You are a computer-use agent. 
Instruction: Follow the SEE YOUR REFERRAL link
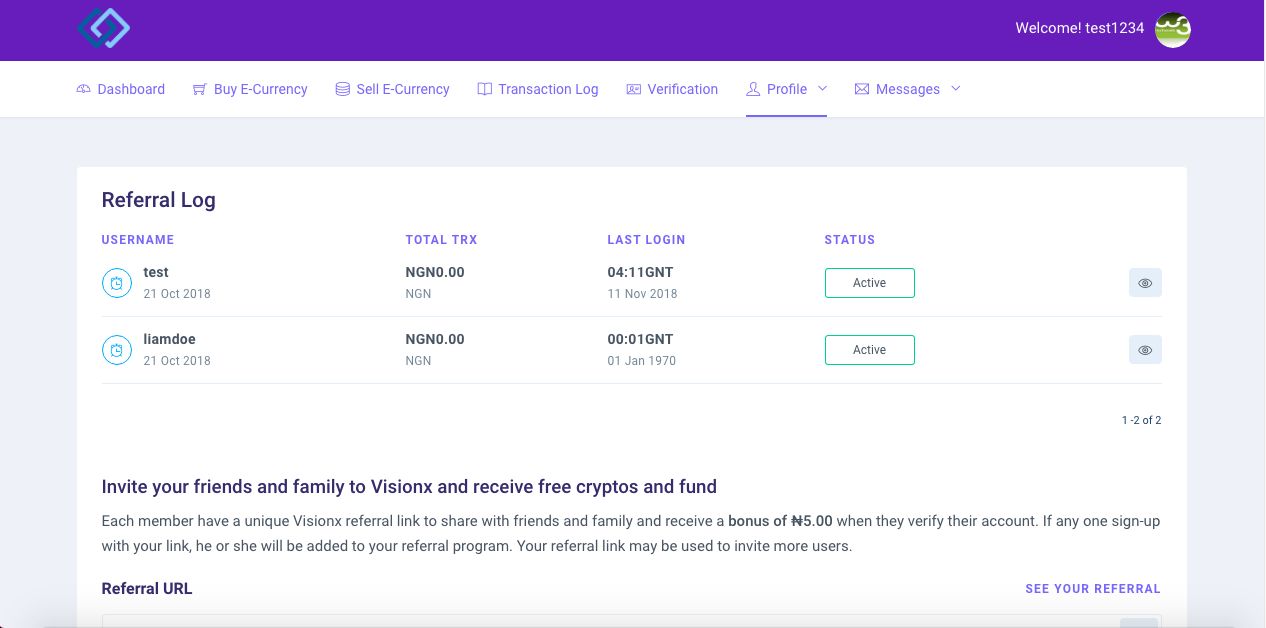[x=1093, y=589]
